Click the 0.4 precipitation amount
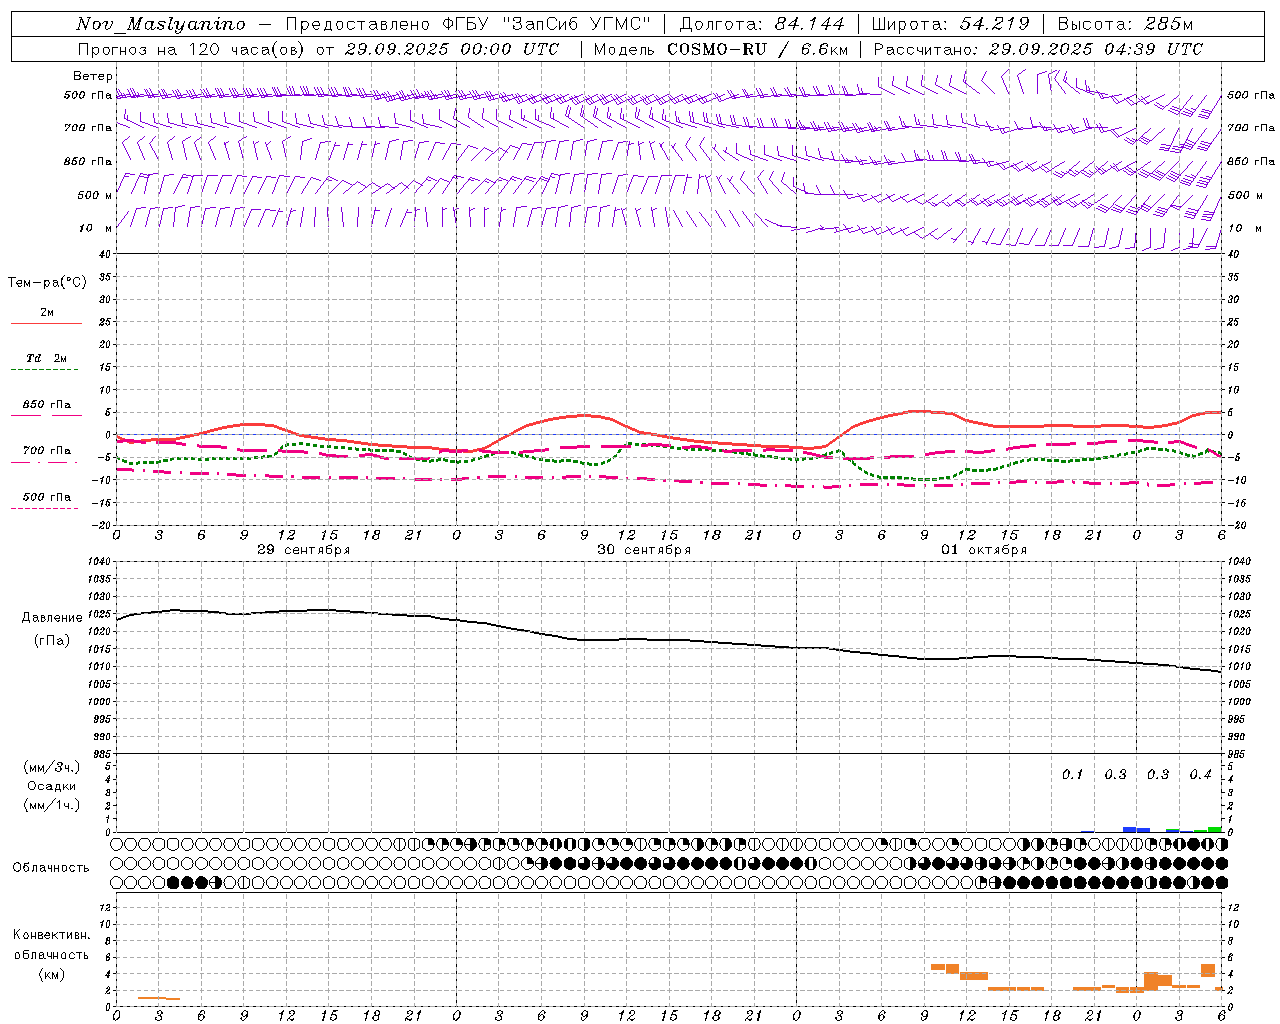This screenshot has width=1280, height=1024. click(1200, 775)
